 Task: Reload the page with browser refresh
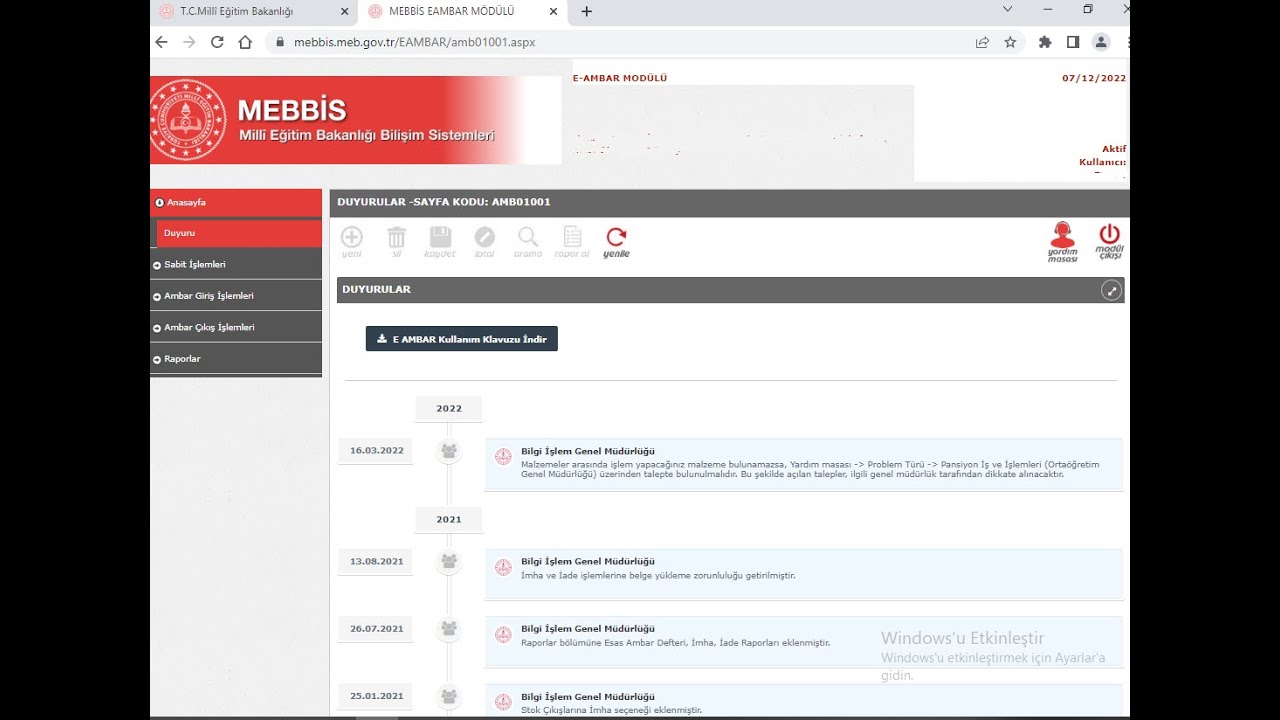(x=217, y=42)
